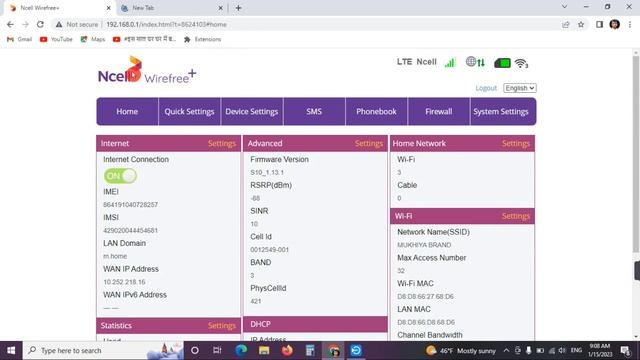Click the share page icon in the address bar
The image size is (640, 360).
566,24
